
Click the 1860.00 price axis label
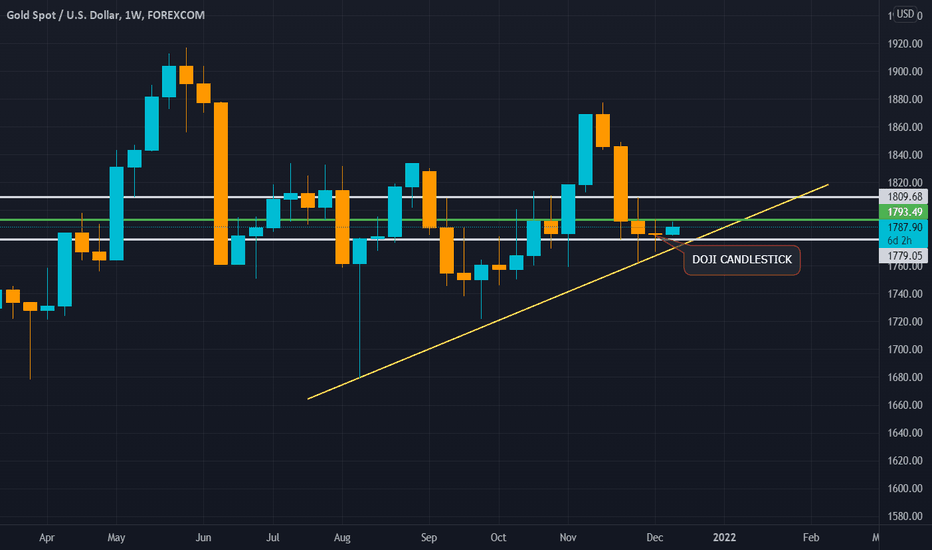pos(905,127)
